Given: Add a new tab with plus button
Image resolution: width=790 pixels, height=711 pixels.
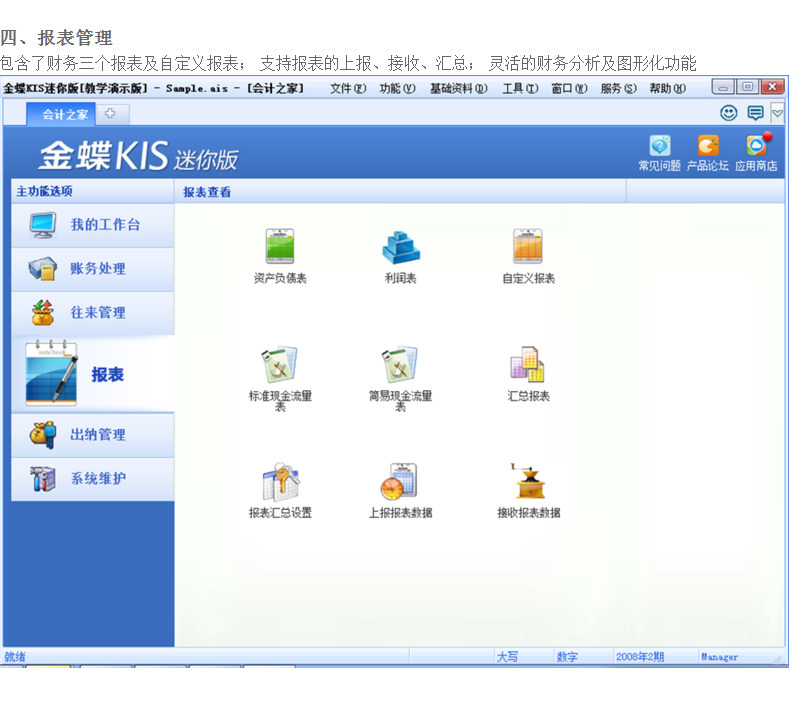Looking at the screenshot, I should pos(110,113).
